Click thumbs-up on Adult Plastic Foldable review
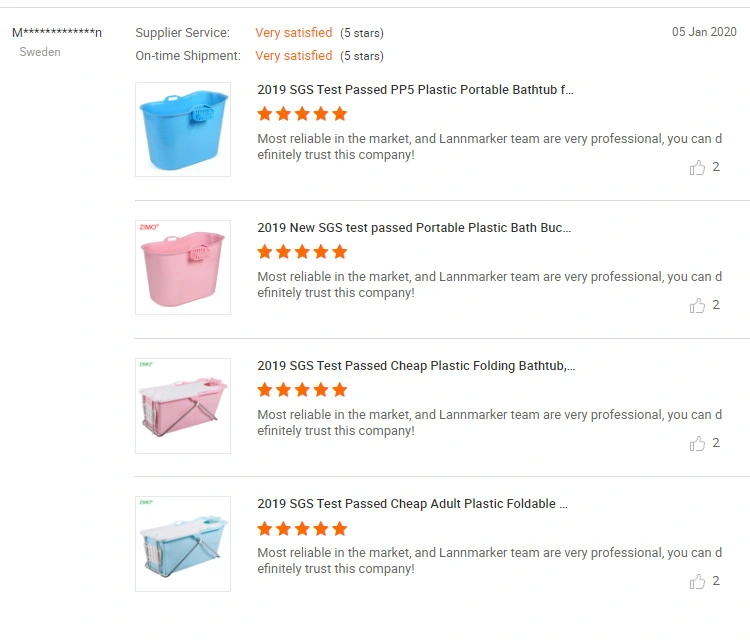 [x=697, y=581]
